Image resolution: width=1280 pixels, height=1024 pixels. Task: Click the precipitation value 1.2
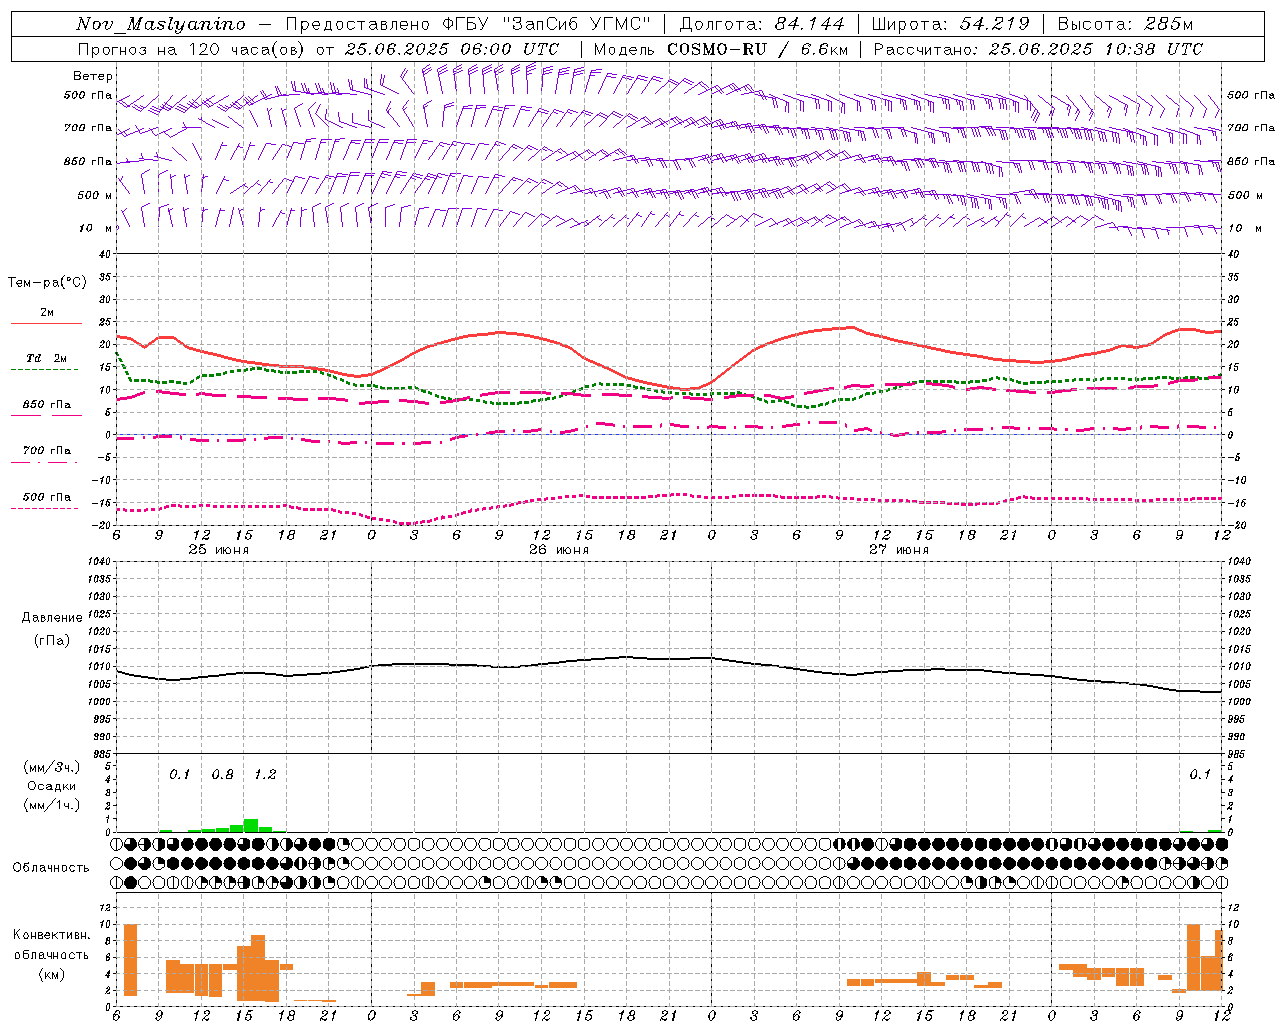coord(265,774)
